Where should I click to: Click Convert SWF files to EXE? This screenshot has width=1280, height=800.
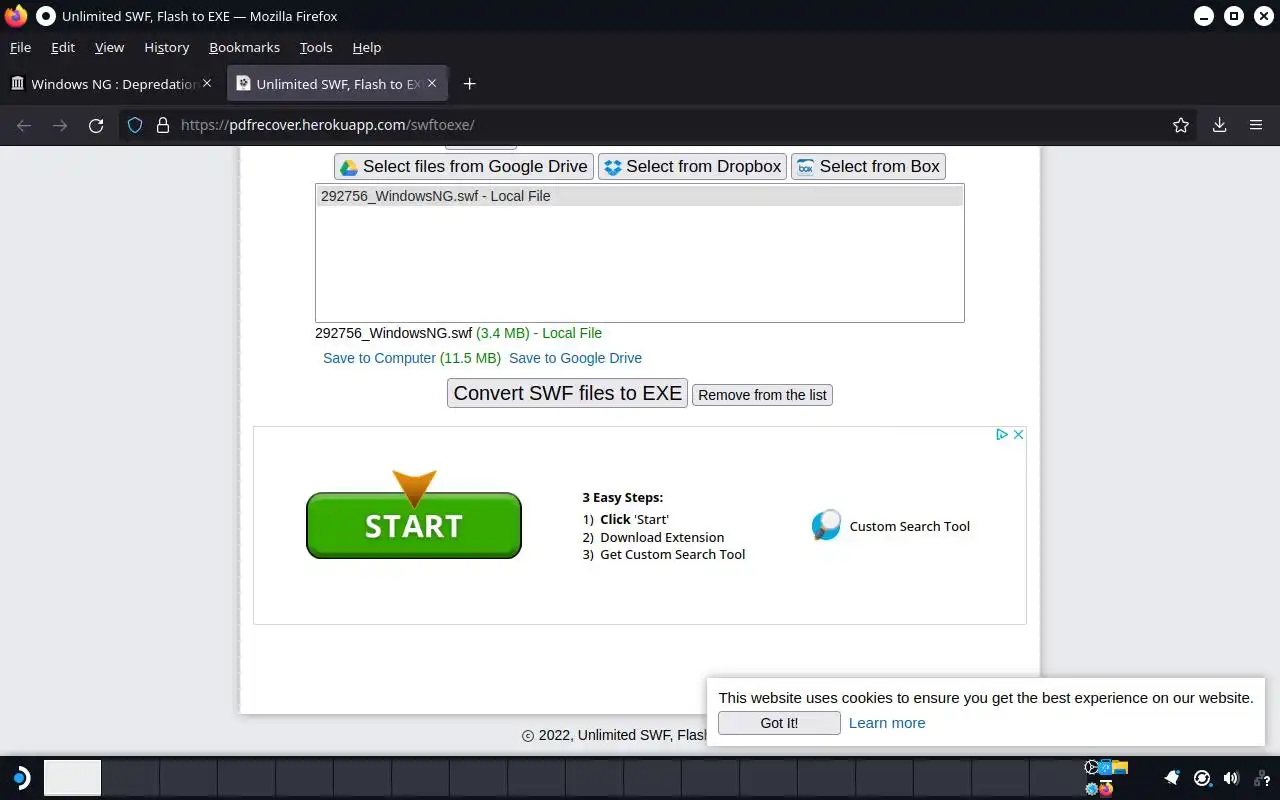click(x=568, y=393)
